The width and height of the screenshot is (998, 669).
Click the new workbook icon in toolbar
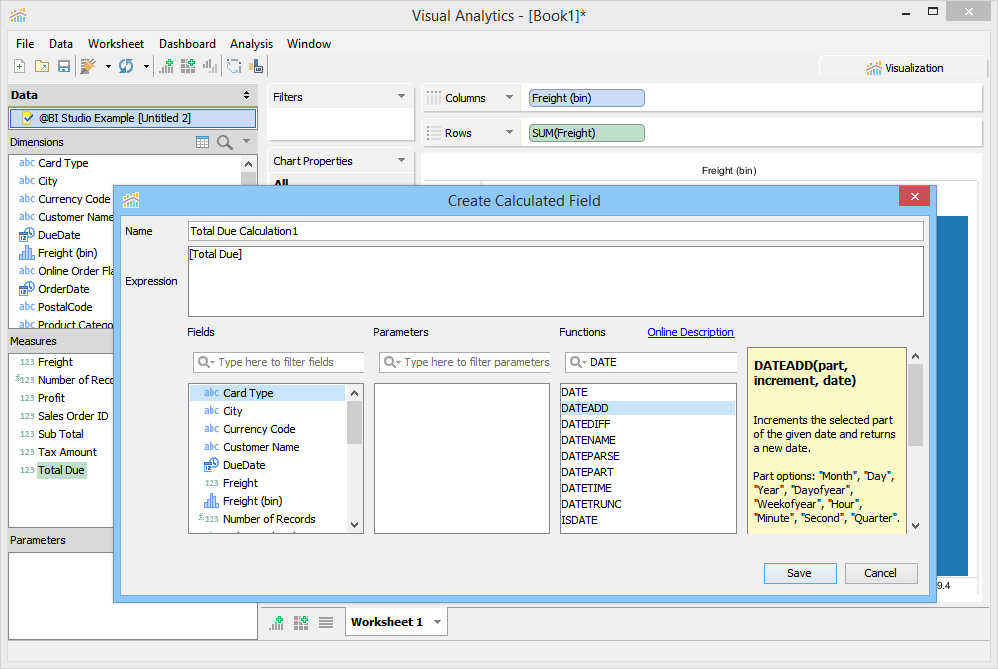coord(19,67)
